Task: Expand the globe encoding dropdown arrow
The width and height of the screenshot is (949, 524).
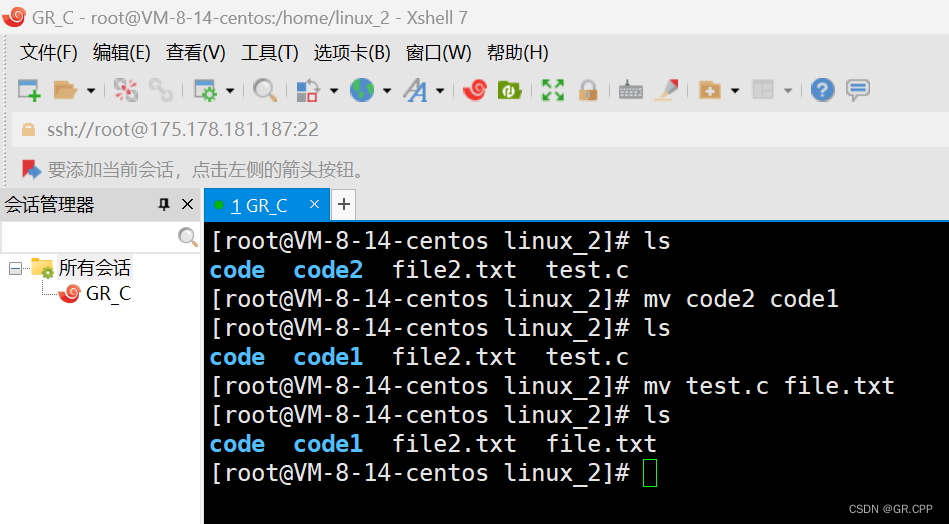Action: click(387, 91)
